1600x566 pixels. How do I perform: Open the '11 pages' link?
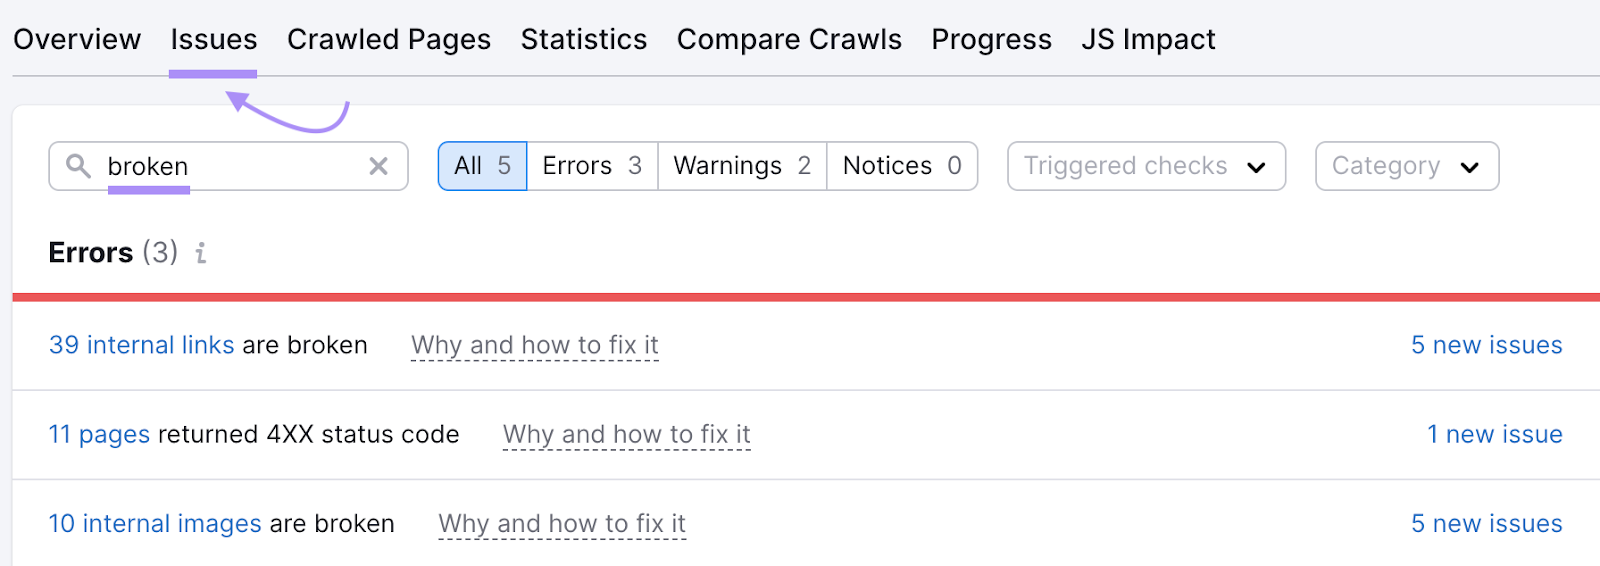point(99,434)
